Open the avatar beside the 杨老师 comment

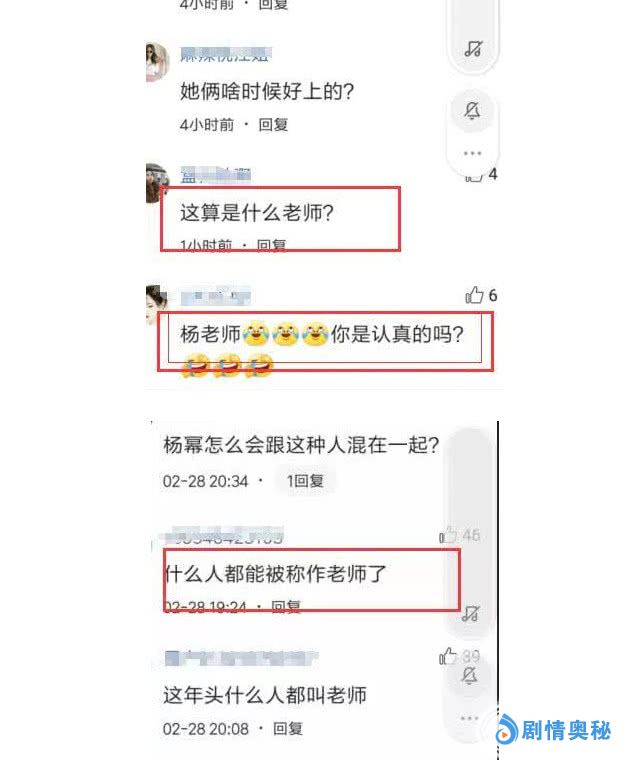(x=156, y=304)
